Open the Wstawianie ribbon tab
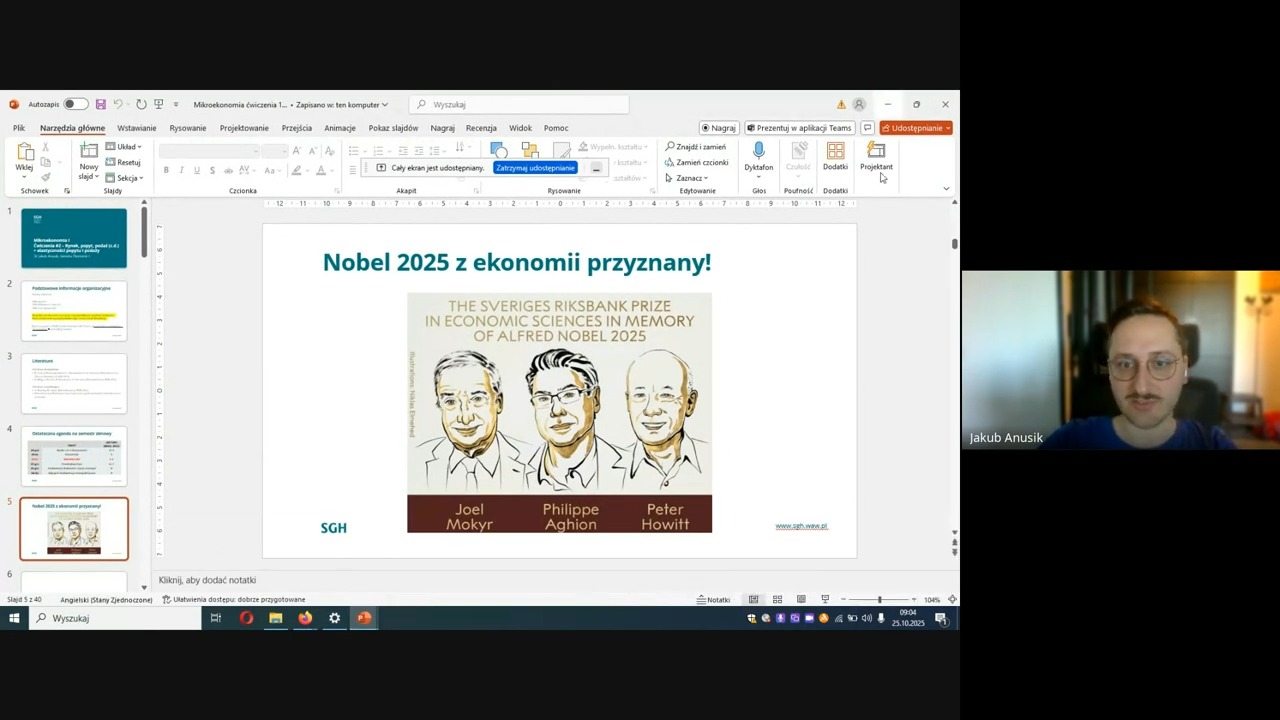This screenshot has width=1280, height=720. (136, 128)
